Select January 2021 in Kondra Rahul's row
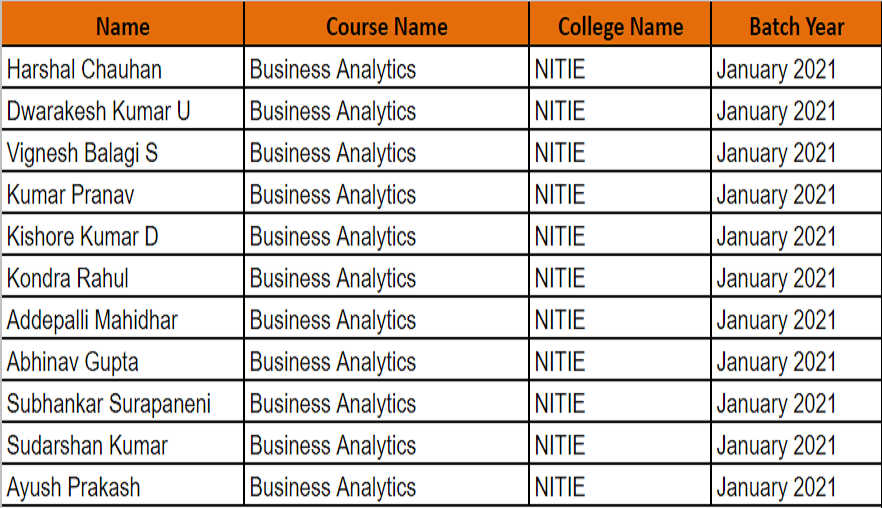The height and width of the screenshot is (508, 882). pos(776,278)
